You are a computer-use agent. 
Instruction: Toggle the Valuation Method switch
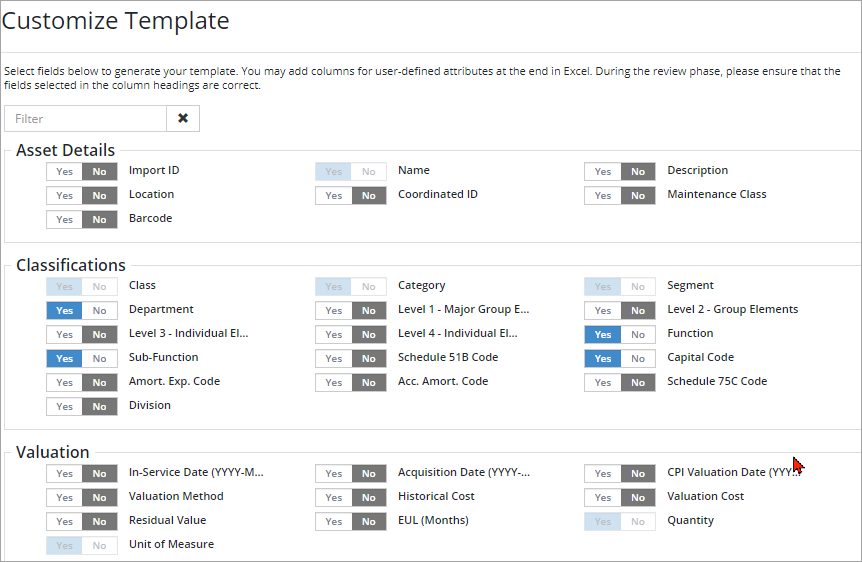[81, 497]
